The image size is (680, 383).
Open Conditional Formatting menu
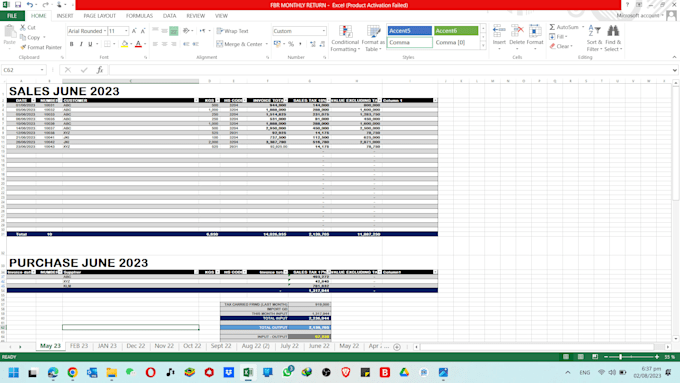(x=345, y=38)
